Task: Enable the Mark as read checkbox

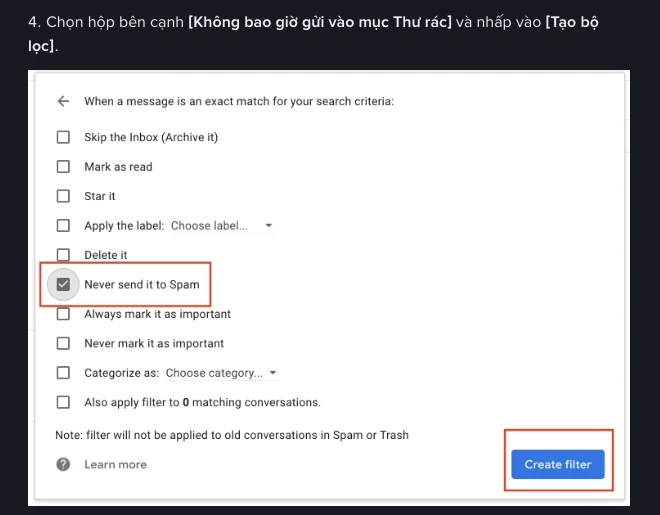Action: [x=63, y=167]
